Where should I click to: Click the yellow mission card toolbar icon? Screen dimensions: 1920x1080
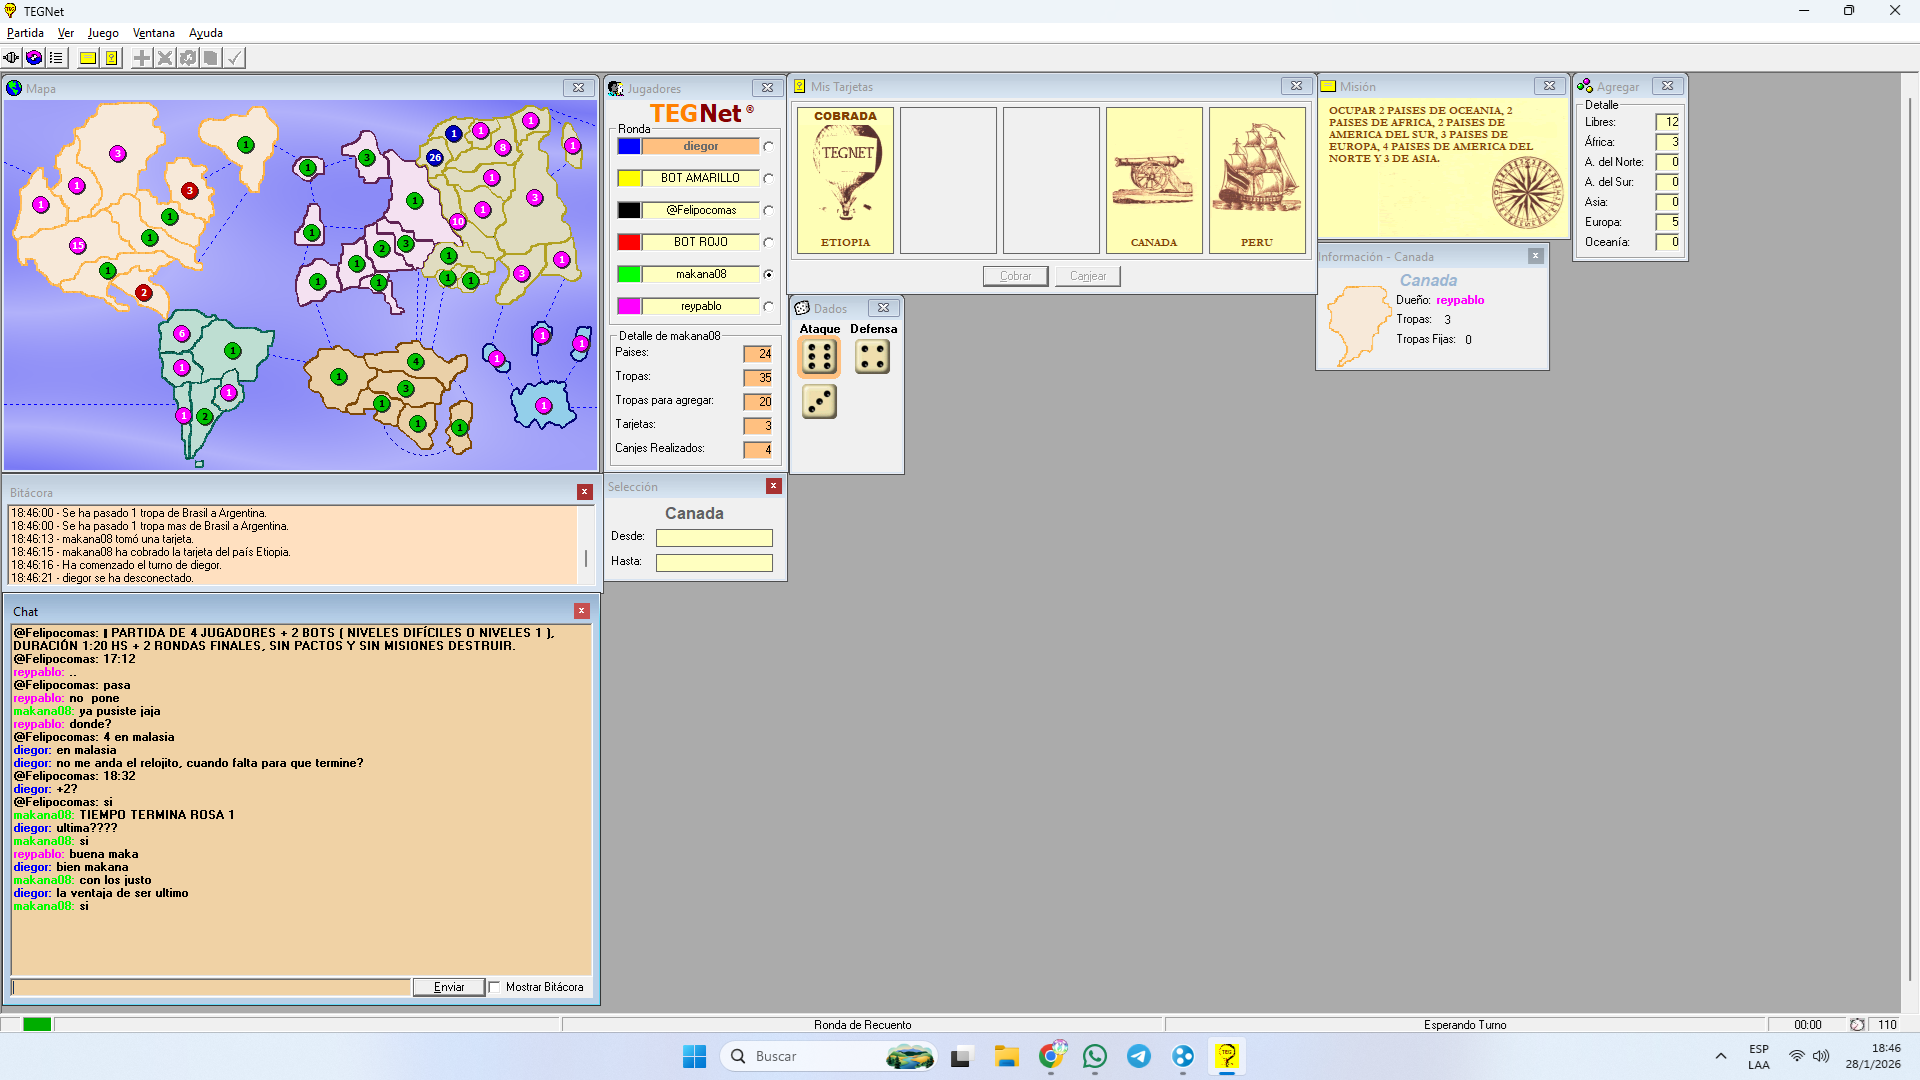tap(88, 58)
